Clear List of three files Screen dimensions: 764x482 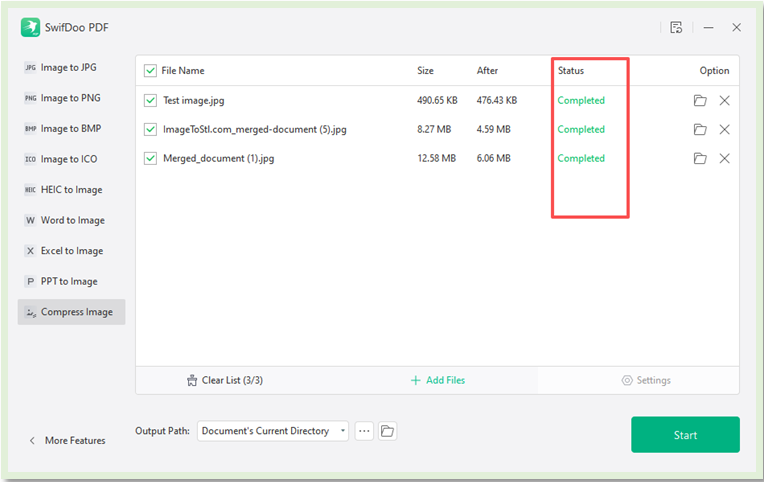[x=225, y=380]
